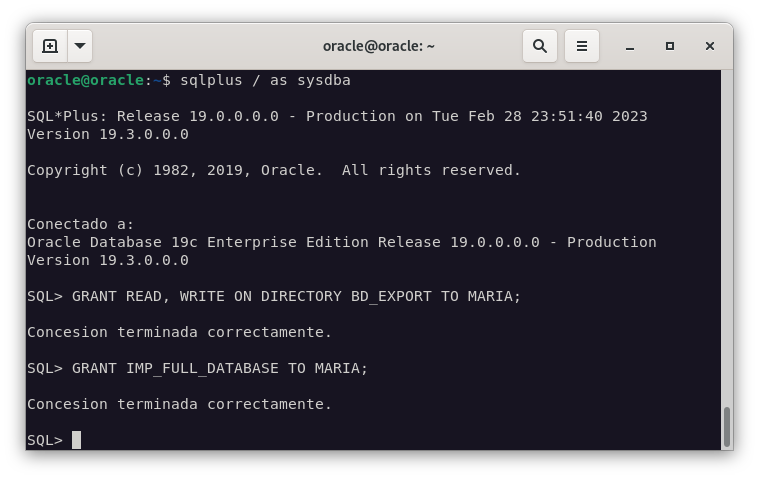Open the hamburger main menu

coord(581,46)
